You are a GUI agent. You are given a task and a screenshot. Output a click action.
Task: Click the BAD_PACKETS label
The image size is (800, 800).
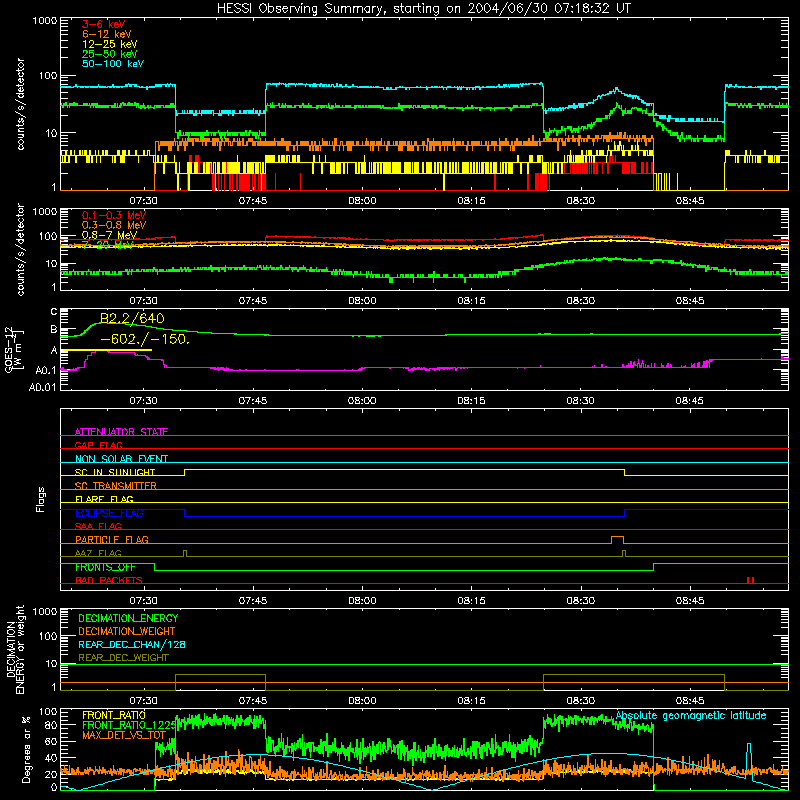[109, 580]
